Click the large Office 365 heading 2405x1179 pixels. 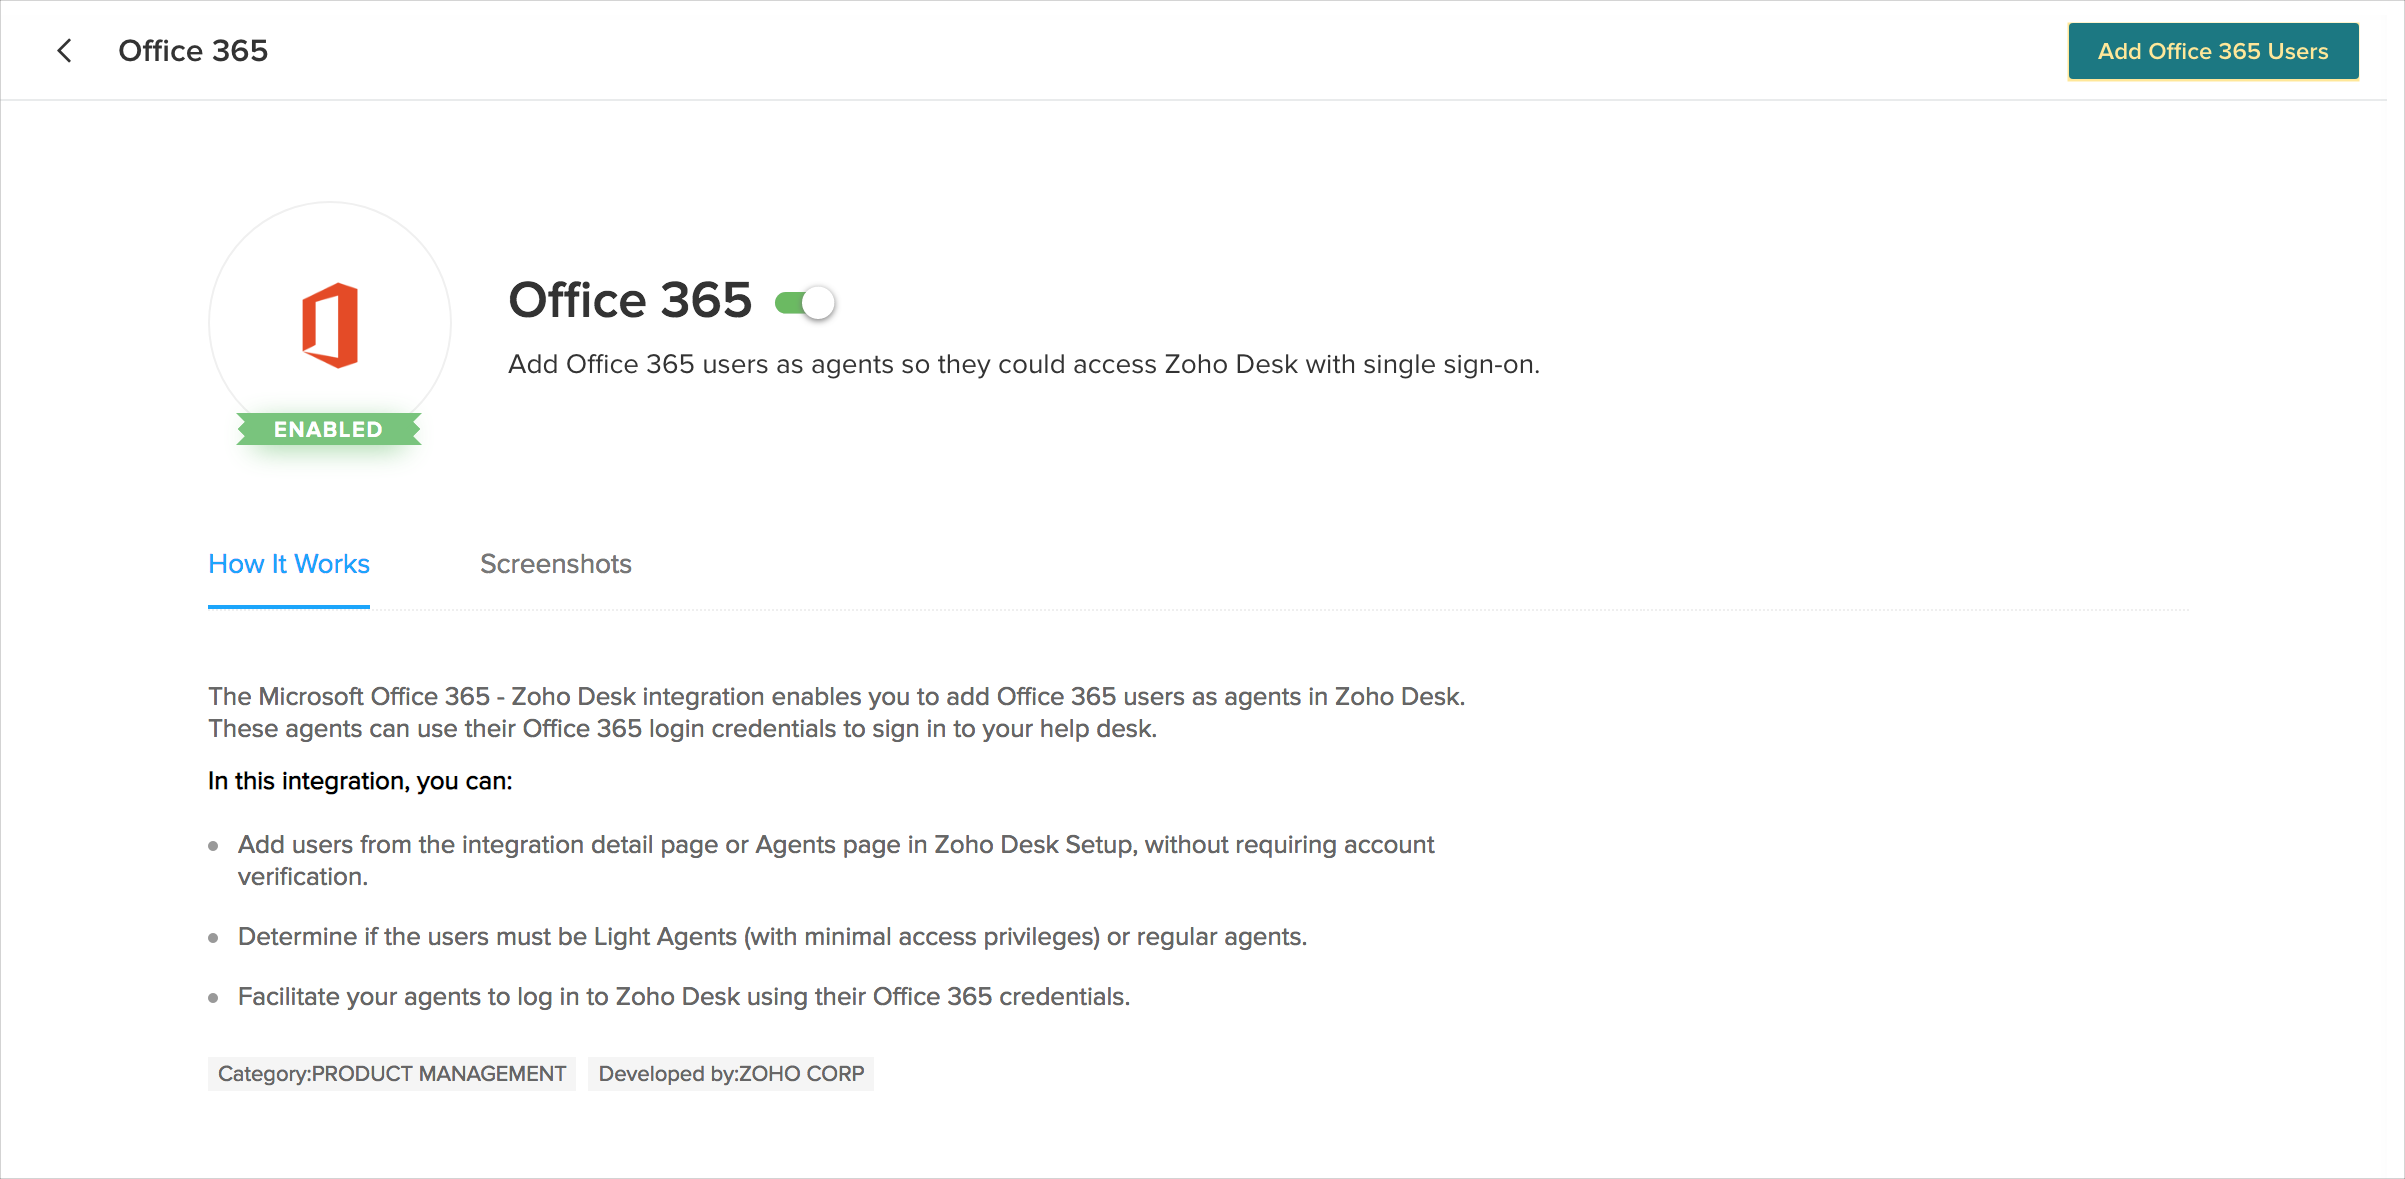tap(629, 300)
